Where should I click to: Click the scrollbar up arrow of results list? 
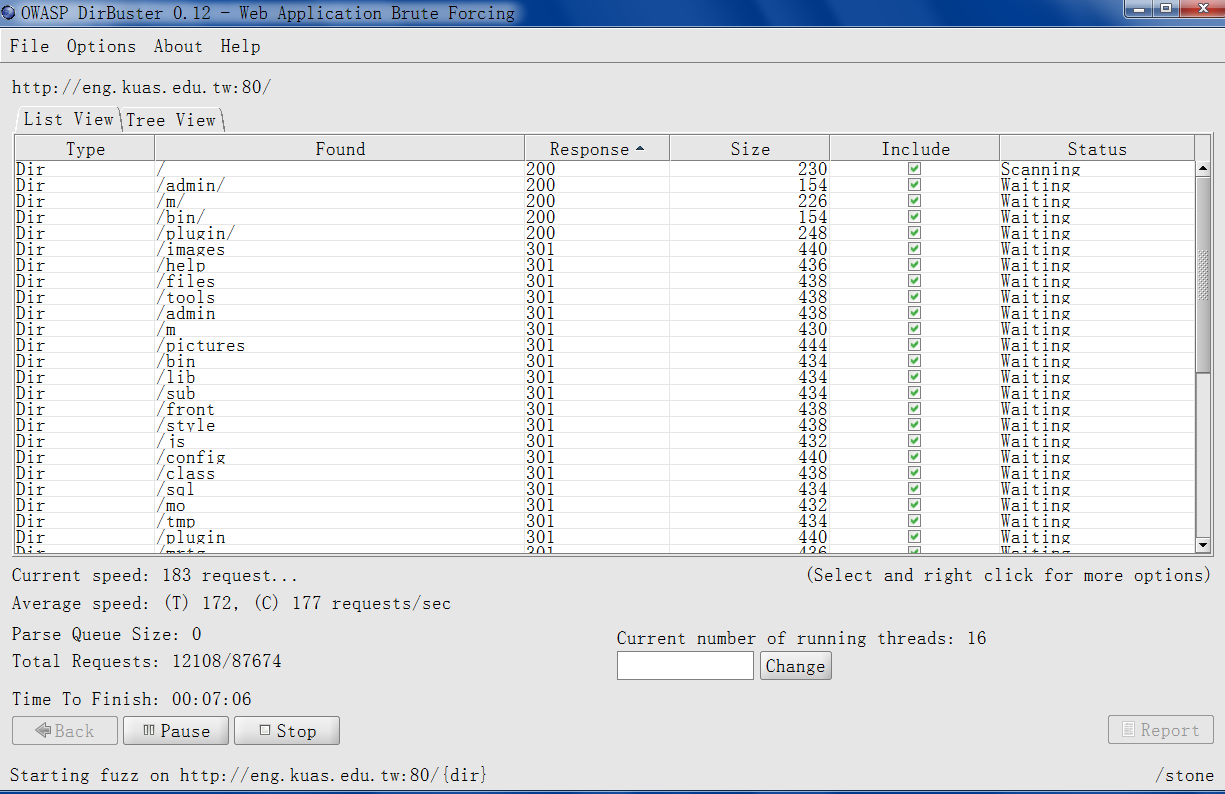pyautogui.click(x=1203, y=169)
